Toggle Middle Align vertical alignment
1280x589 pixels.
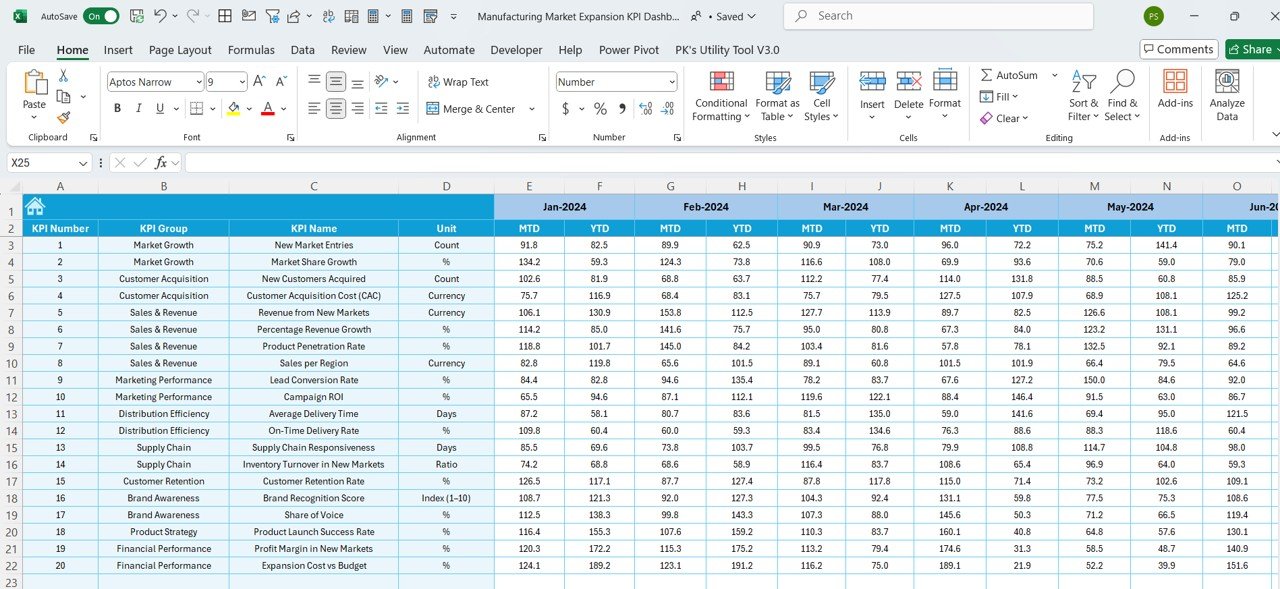click(x=336, y=82)
